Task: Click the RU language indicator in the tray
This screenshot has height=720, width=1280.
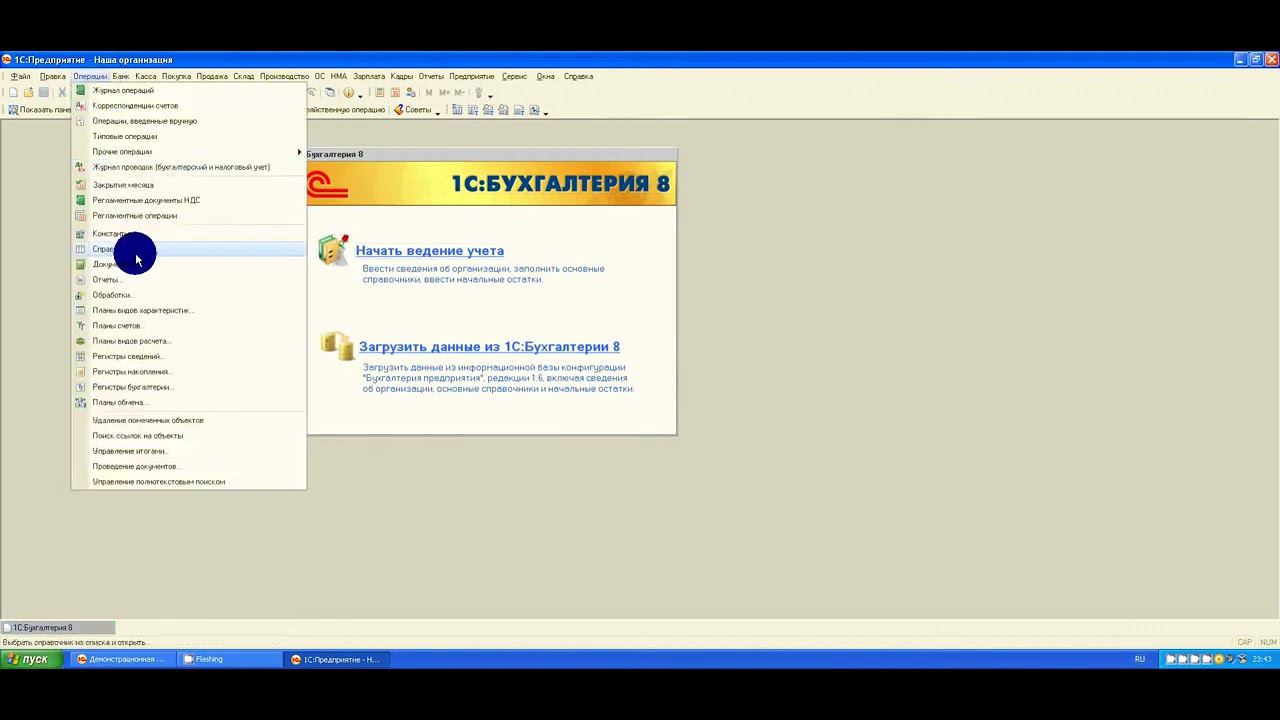Action: (1140, 659)
